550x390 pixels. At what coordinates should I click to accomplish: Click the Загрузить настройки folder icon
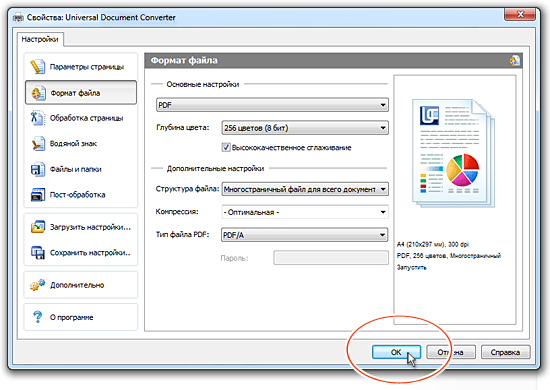pos(38,227)
